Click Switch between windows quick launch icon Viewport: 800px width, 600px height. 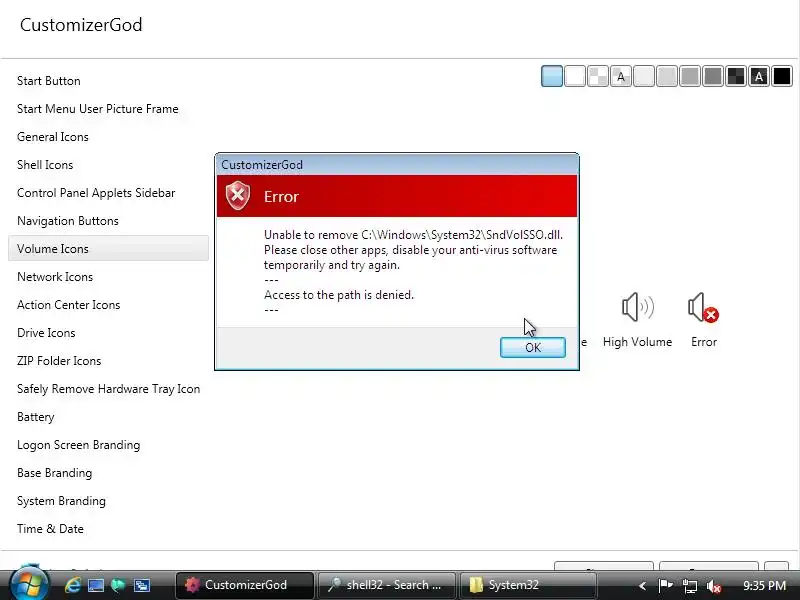[x=141, y=585]
